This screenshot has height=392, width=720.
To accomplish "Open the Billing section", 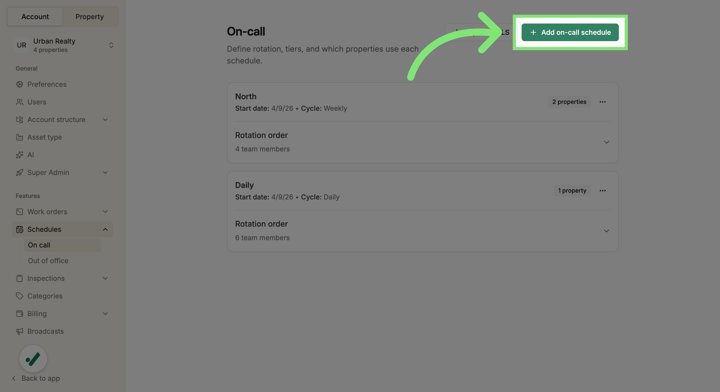I will tap(62, 314).
